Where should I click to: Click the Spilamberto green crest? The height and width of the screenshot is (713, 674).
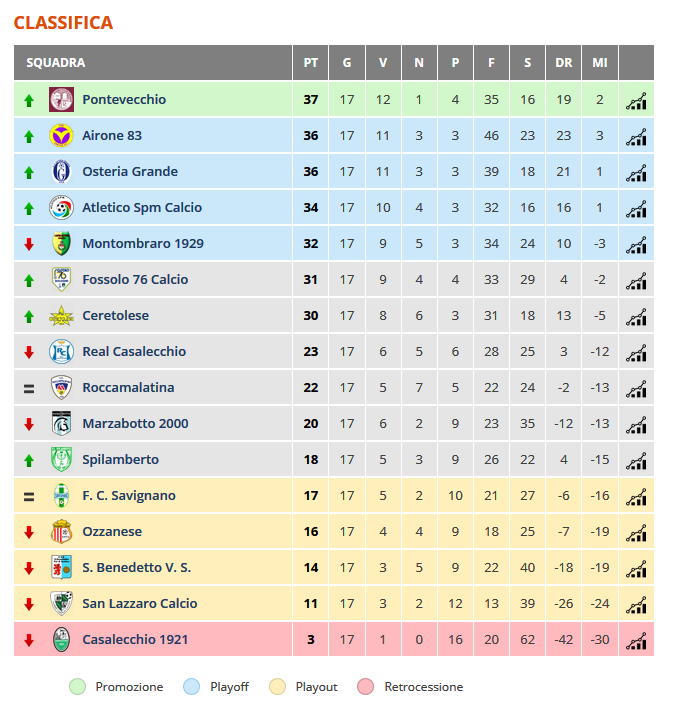61,459
